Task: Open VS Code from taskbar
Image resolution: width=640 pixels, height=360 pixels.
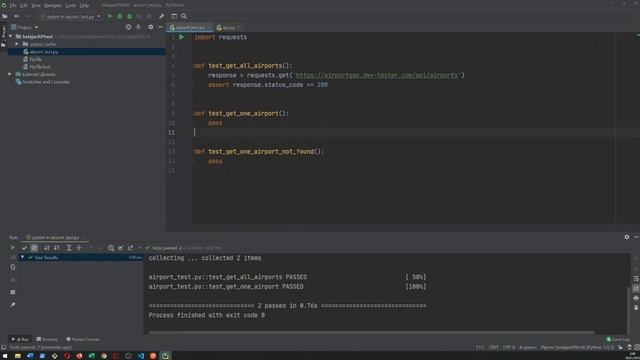Action: [x=141, y=356]
